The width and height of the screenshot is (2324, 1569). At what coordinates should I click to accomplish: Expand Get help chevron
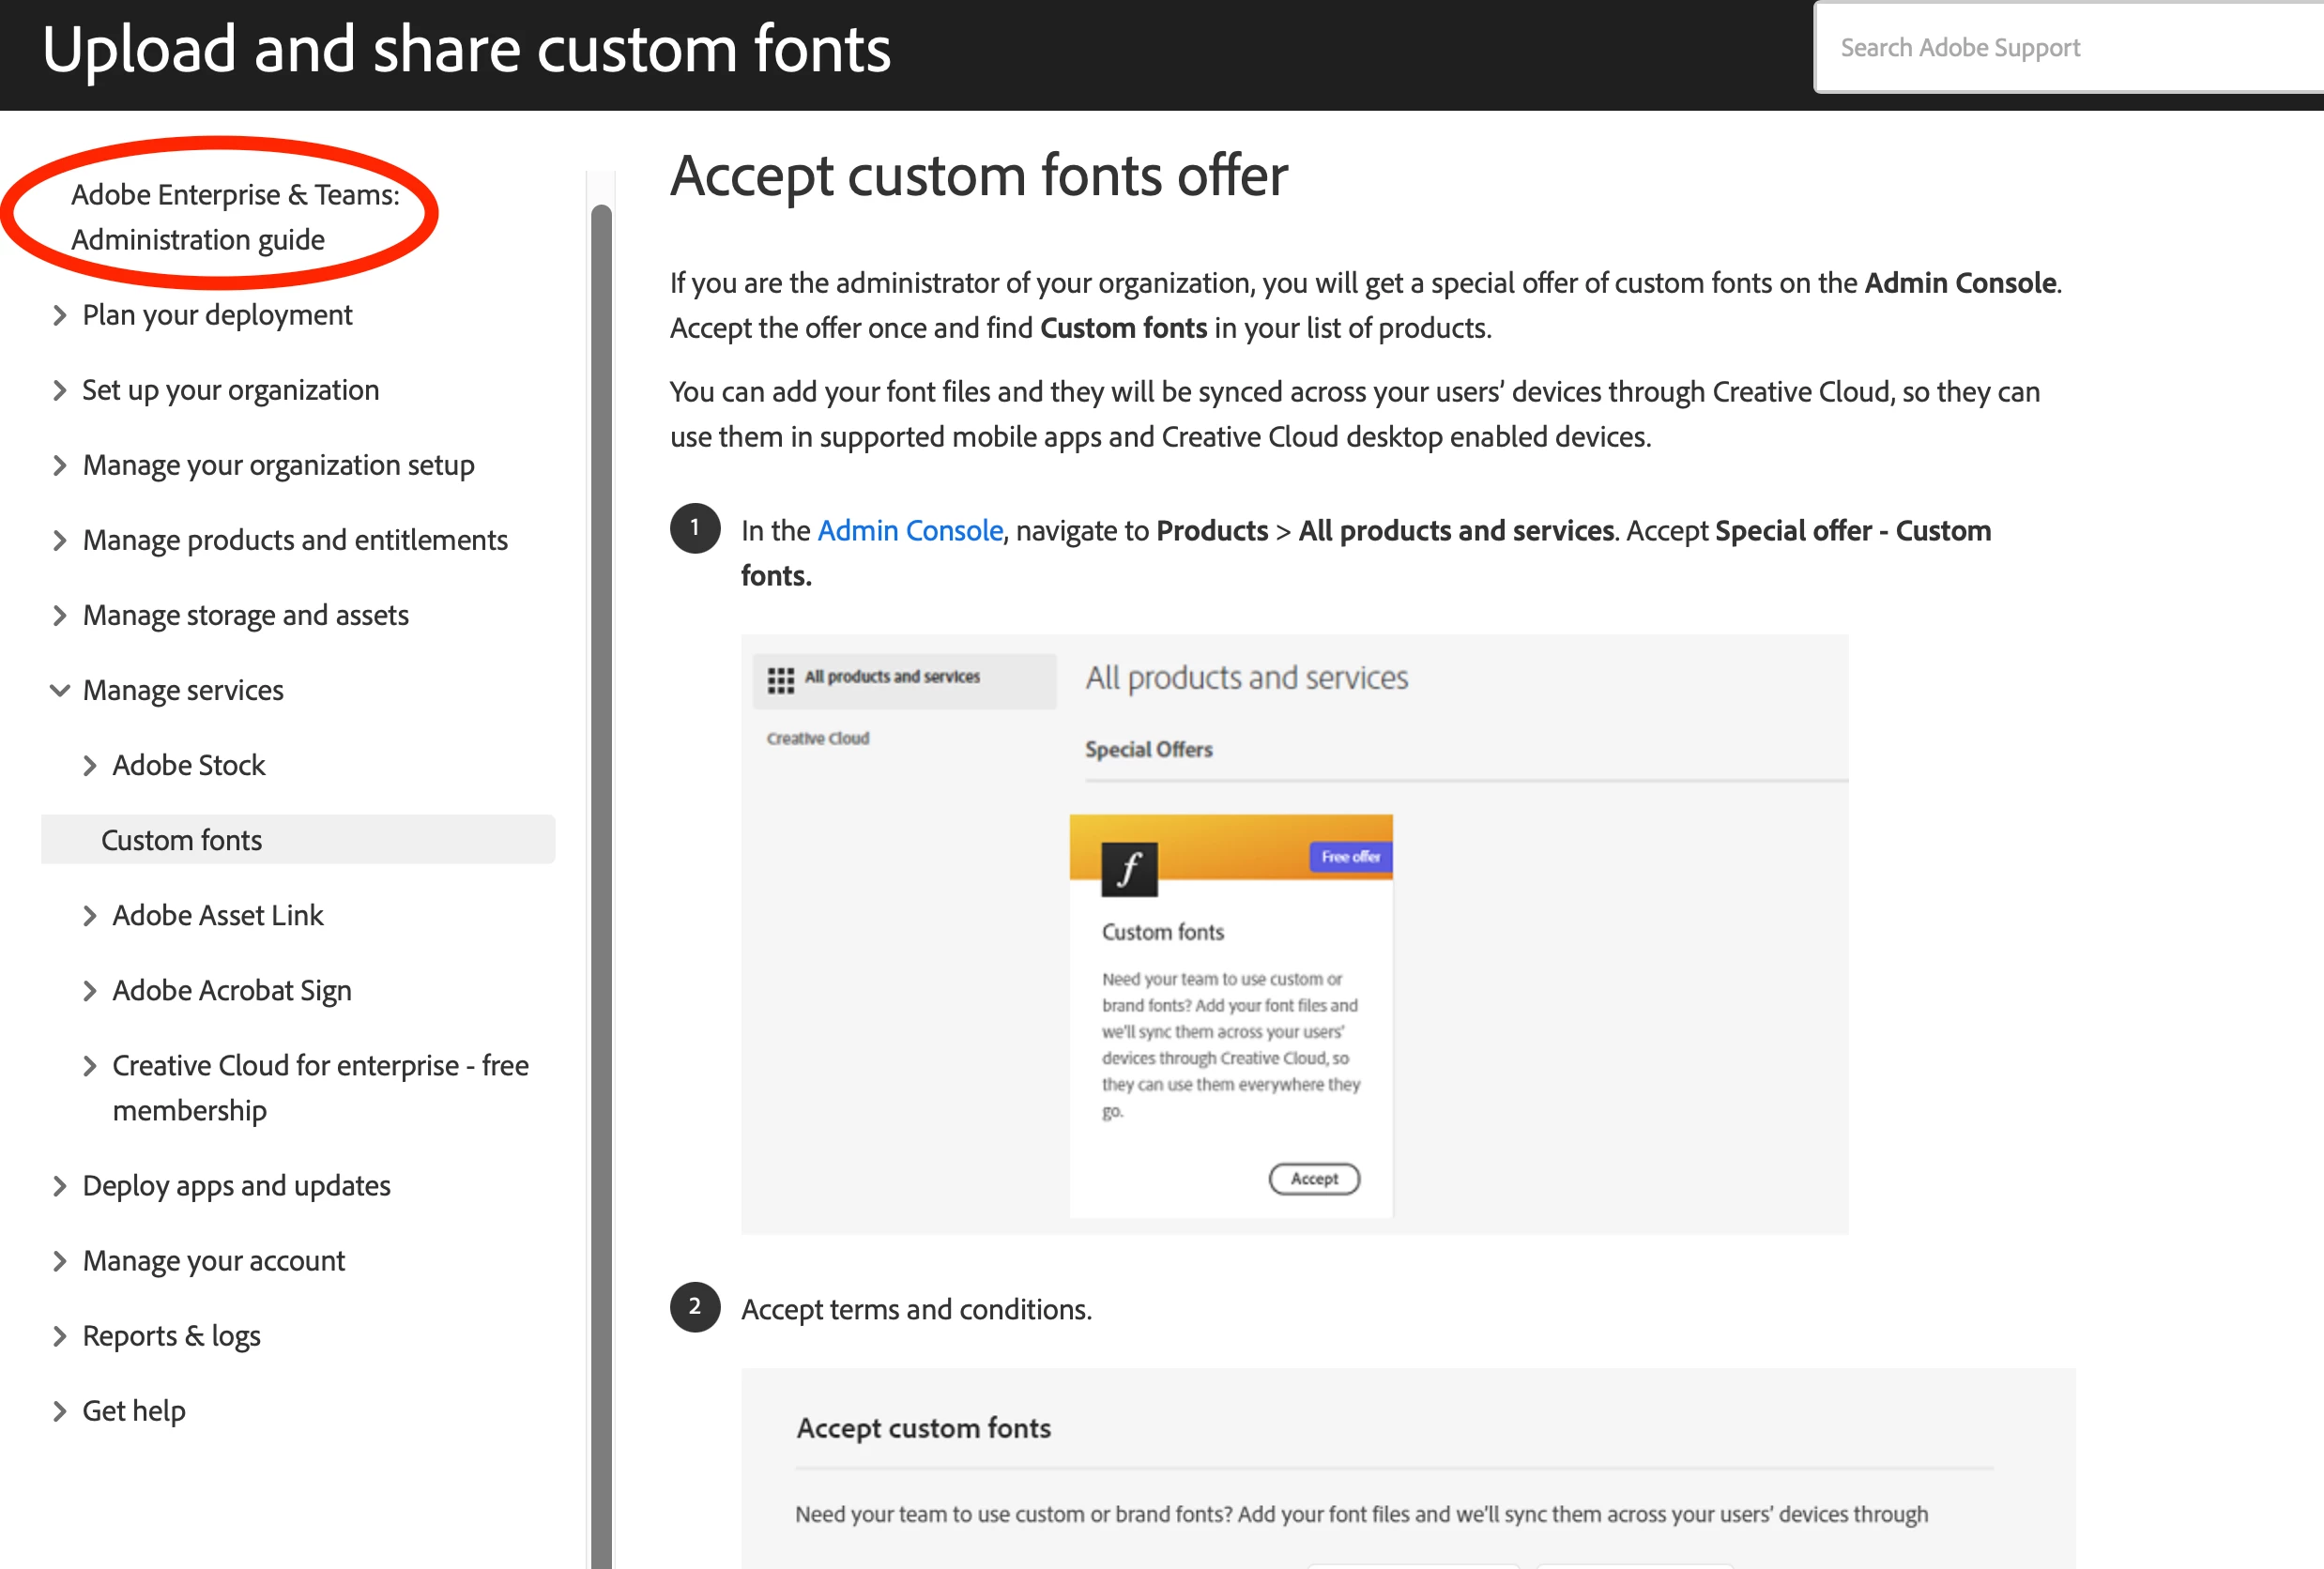click(x=59, y=1411)
